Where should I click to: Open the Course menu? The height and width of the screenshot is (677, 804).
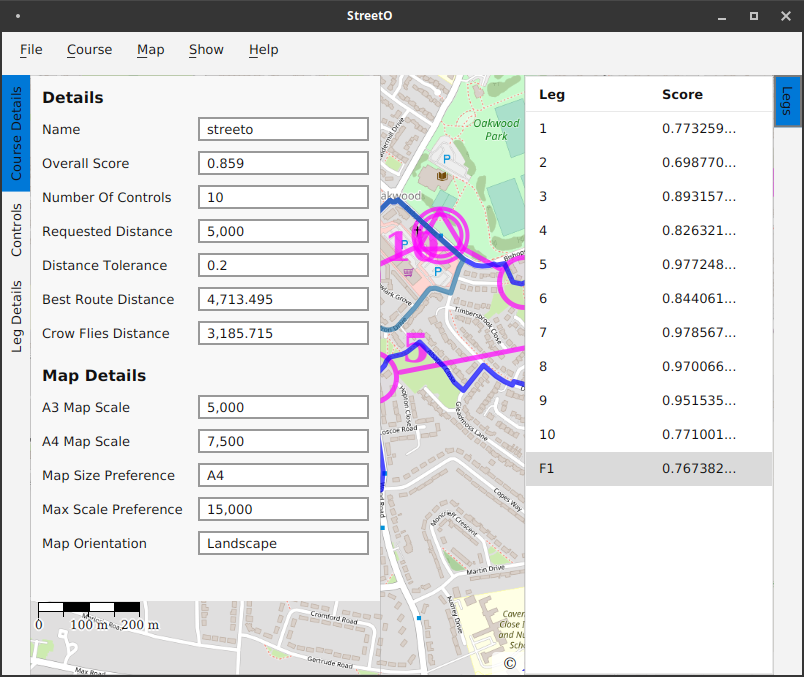tap(89, 50)
